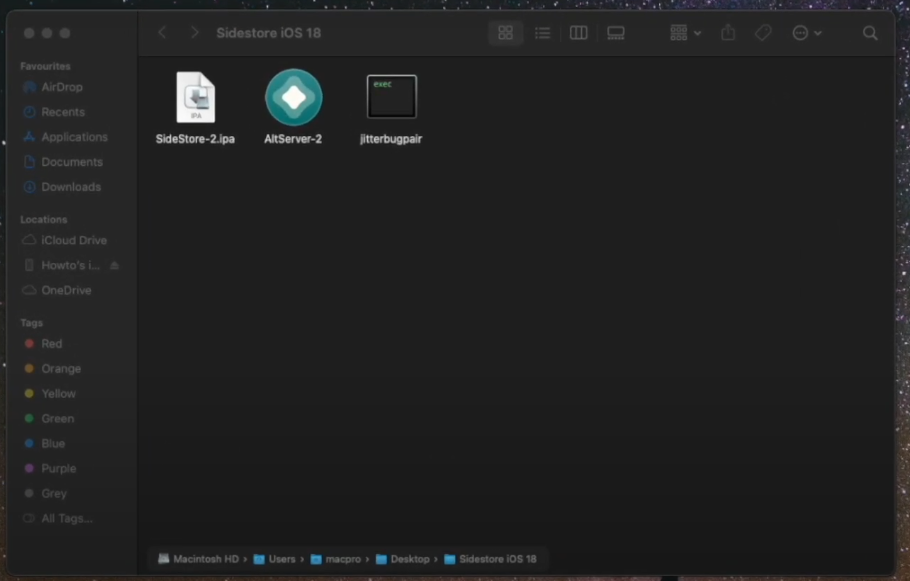Filter by the Blue tag
Viewport: 910px width, 581px height.
coord(53,443)
